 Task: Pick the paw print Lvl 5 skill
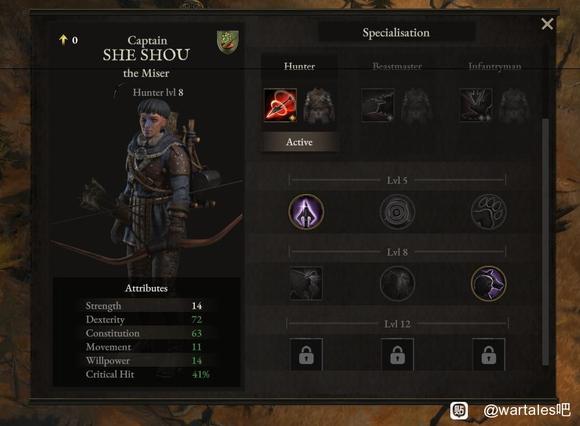[489, 212]
